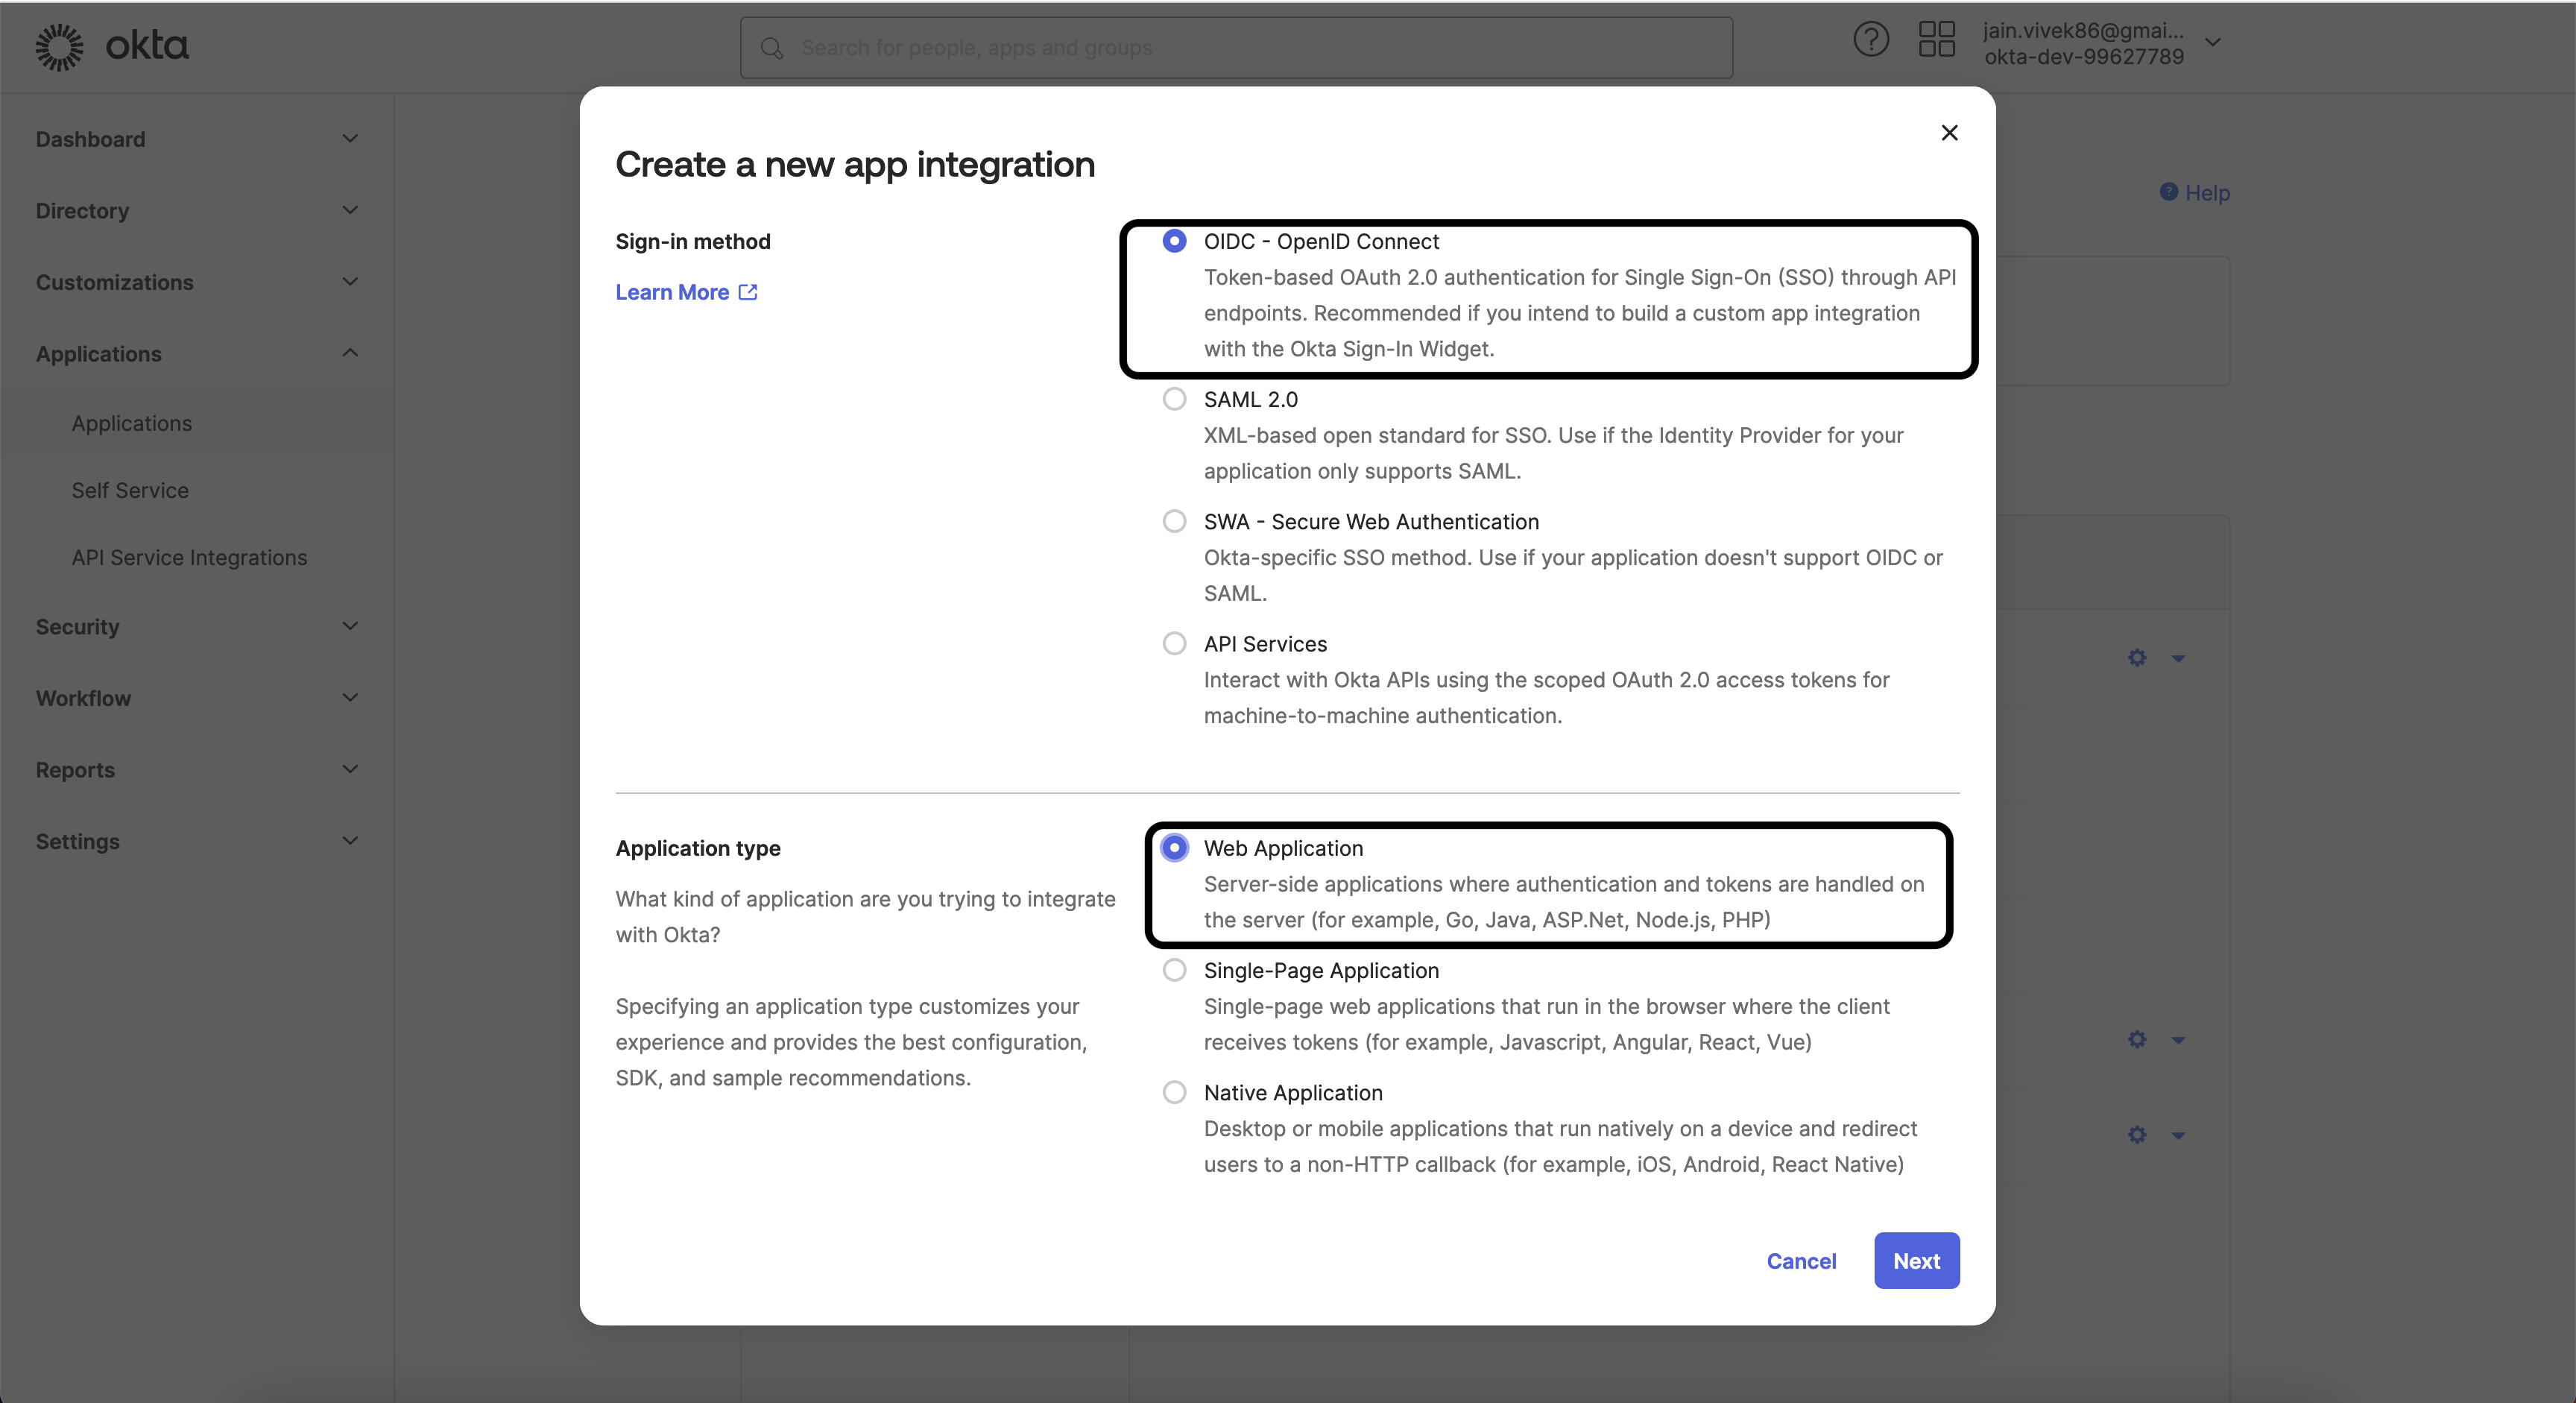Click the Okta logo icon
Screen dimensions: 2576x1403
click(x=60, y=47)
